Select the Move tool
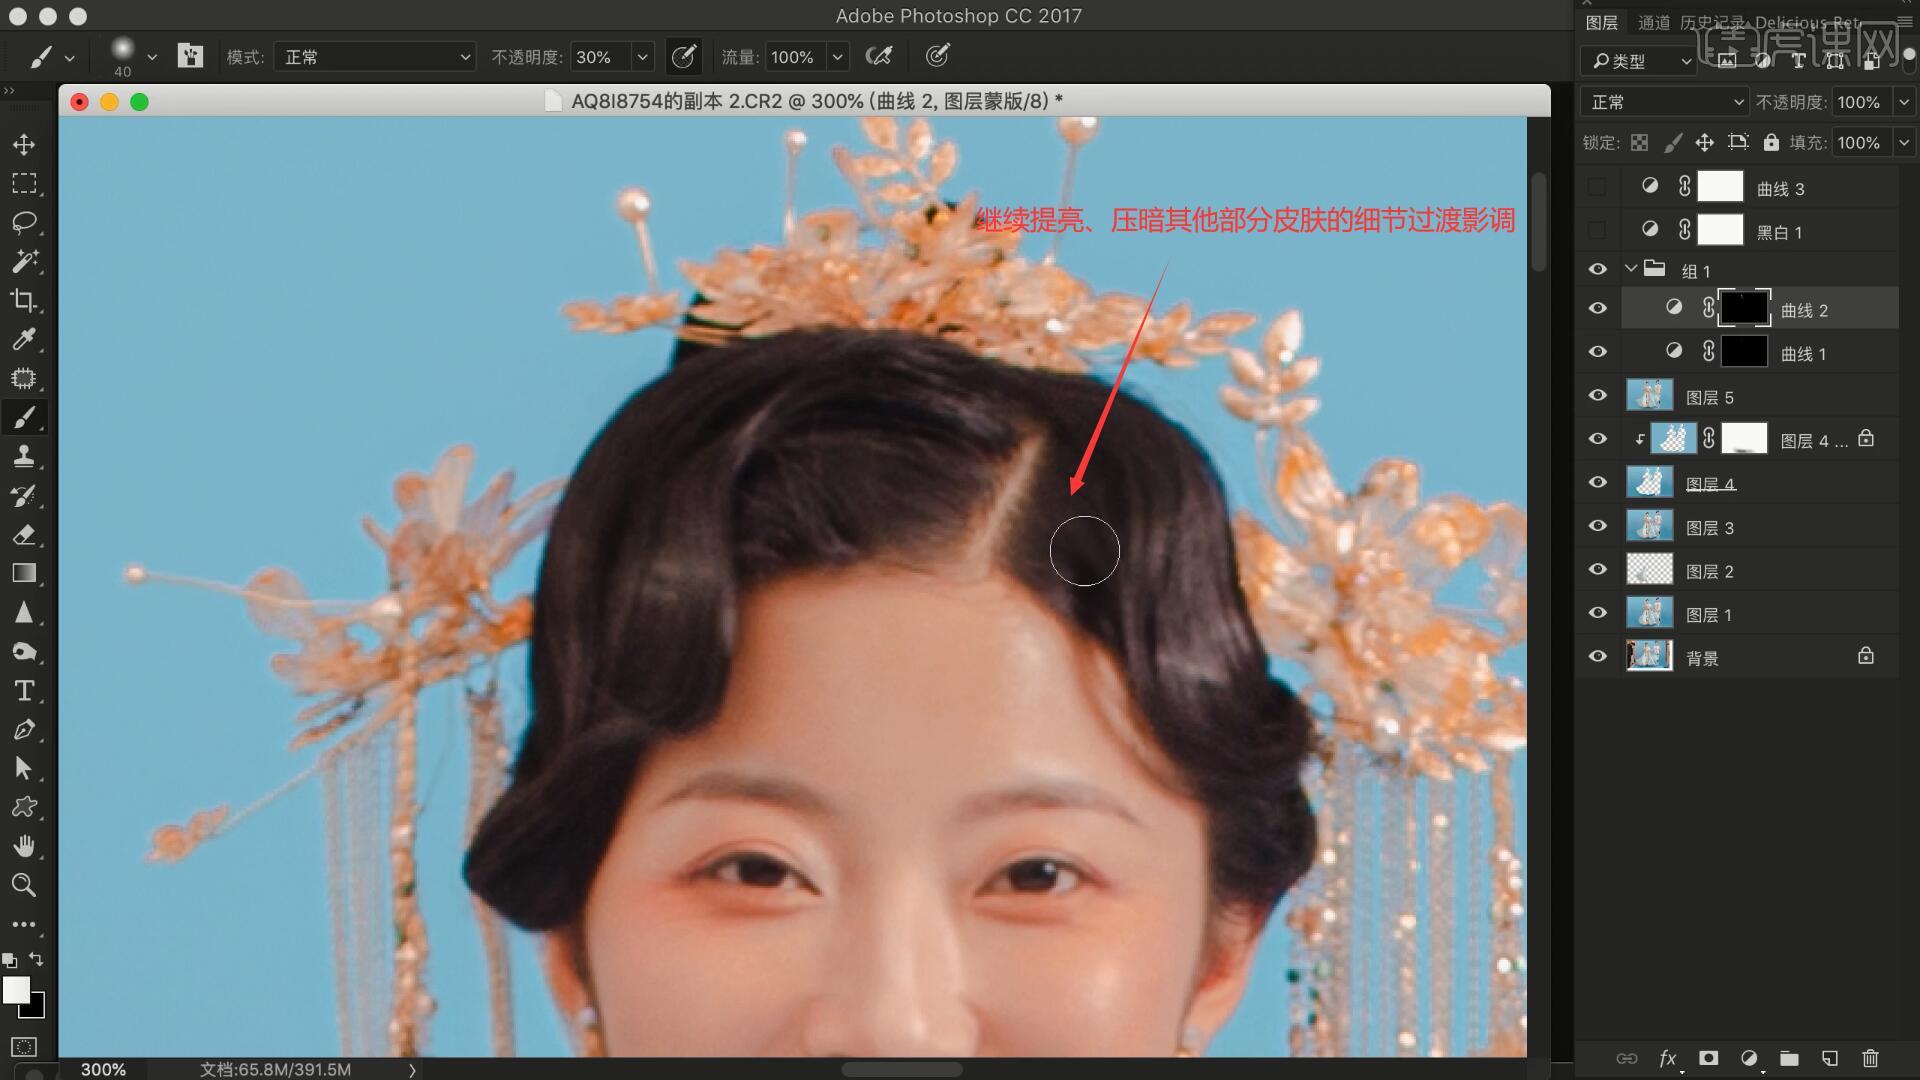1920x1080 pixels. [x=24, y=145]
